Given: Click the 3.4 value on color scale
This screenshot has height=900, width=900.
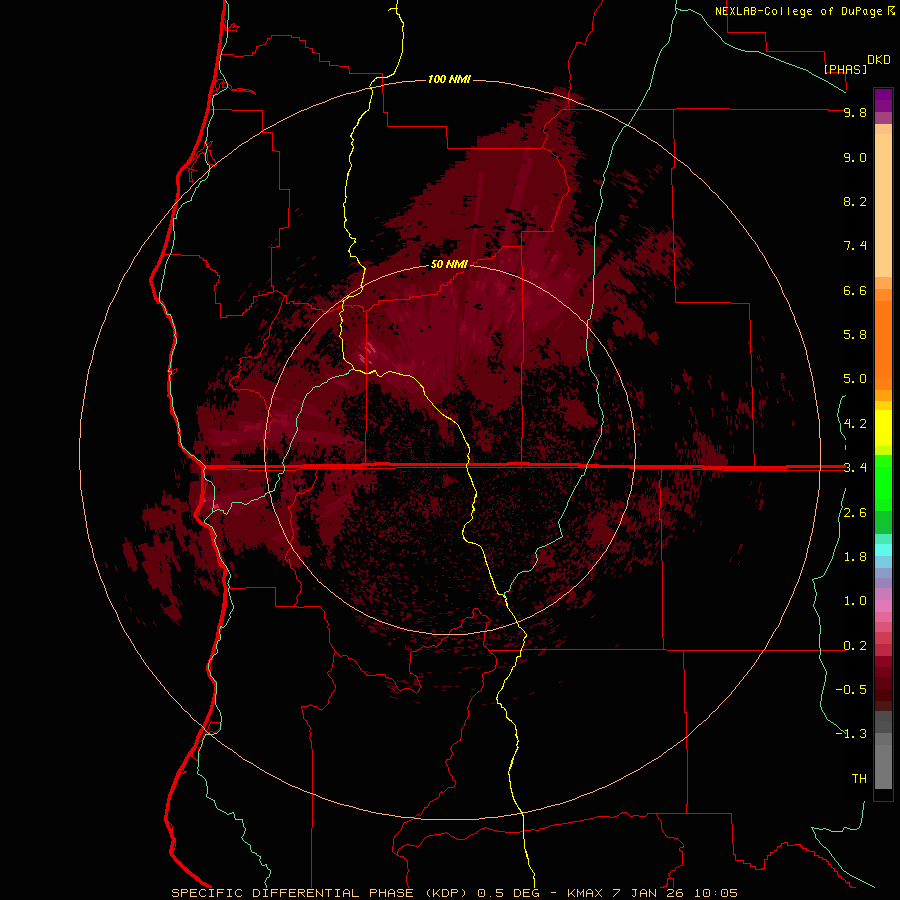Looking at the screenshot, I should (855, 468).
